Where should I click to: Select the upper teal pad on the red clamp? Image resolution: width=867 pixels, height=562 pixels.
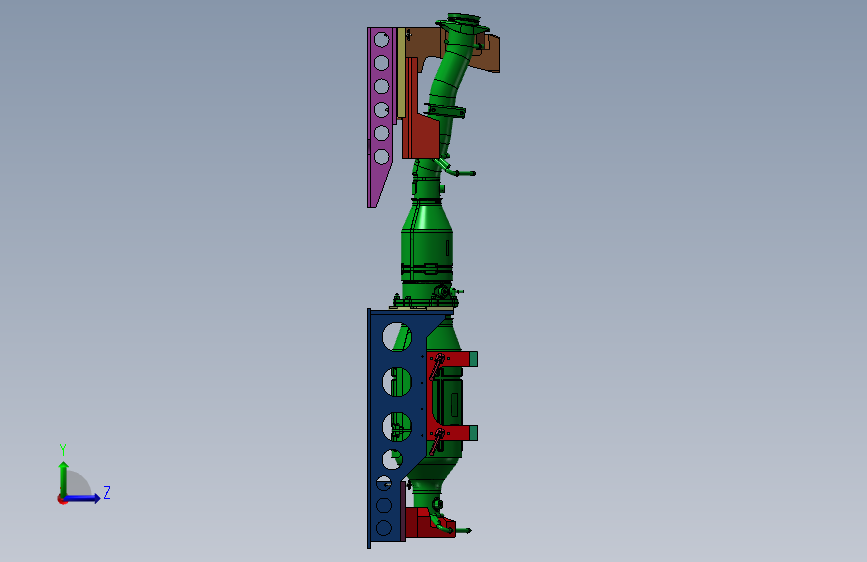[x=474, y=359]
